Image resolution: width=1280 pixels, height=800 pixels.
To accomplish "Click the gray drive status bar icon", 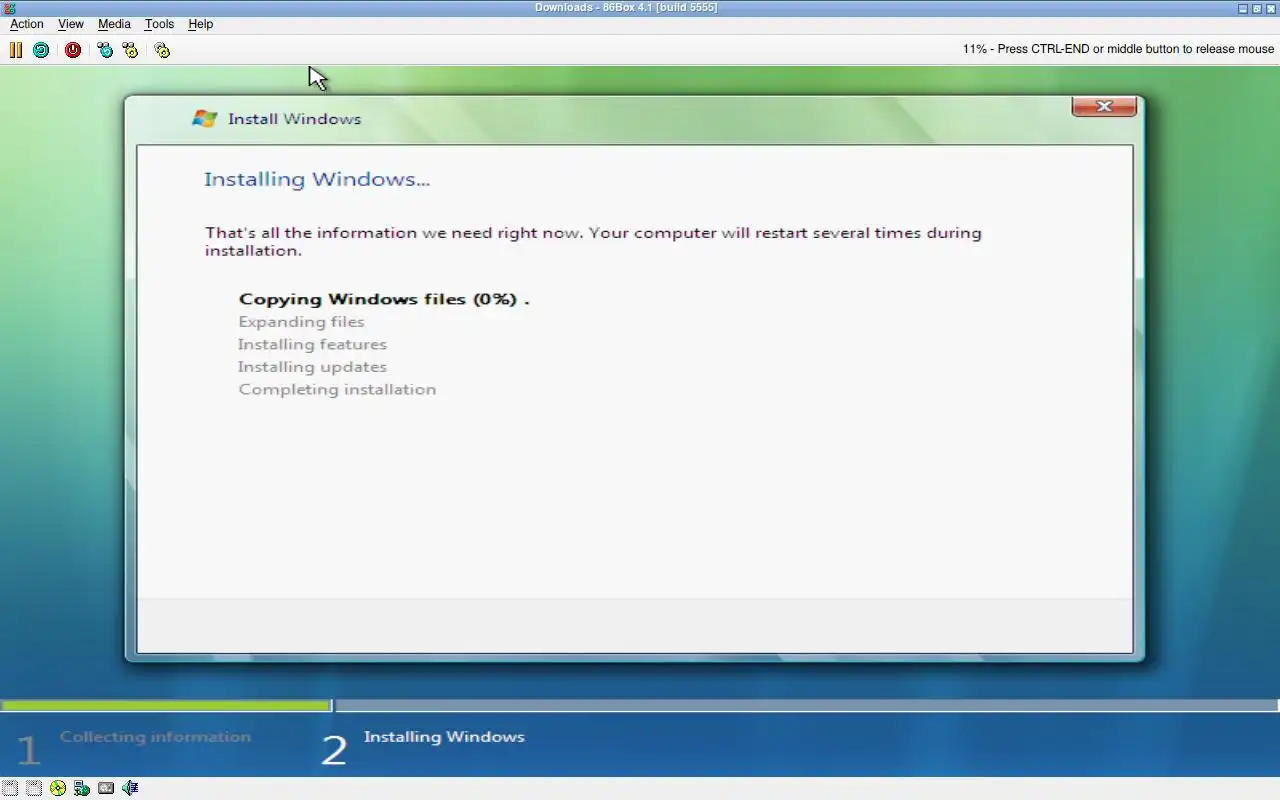I will tap(105, 788).
